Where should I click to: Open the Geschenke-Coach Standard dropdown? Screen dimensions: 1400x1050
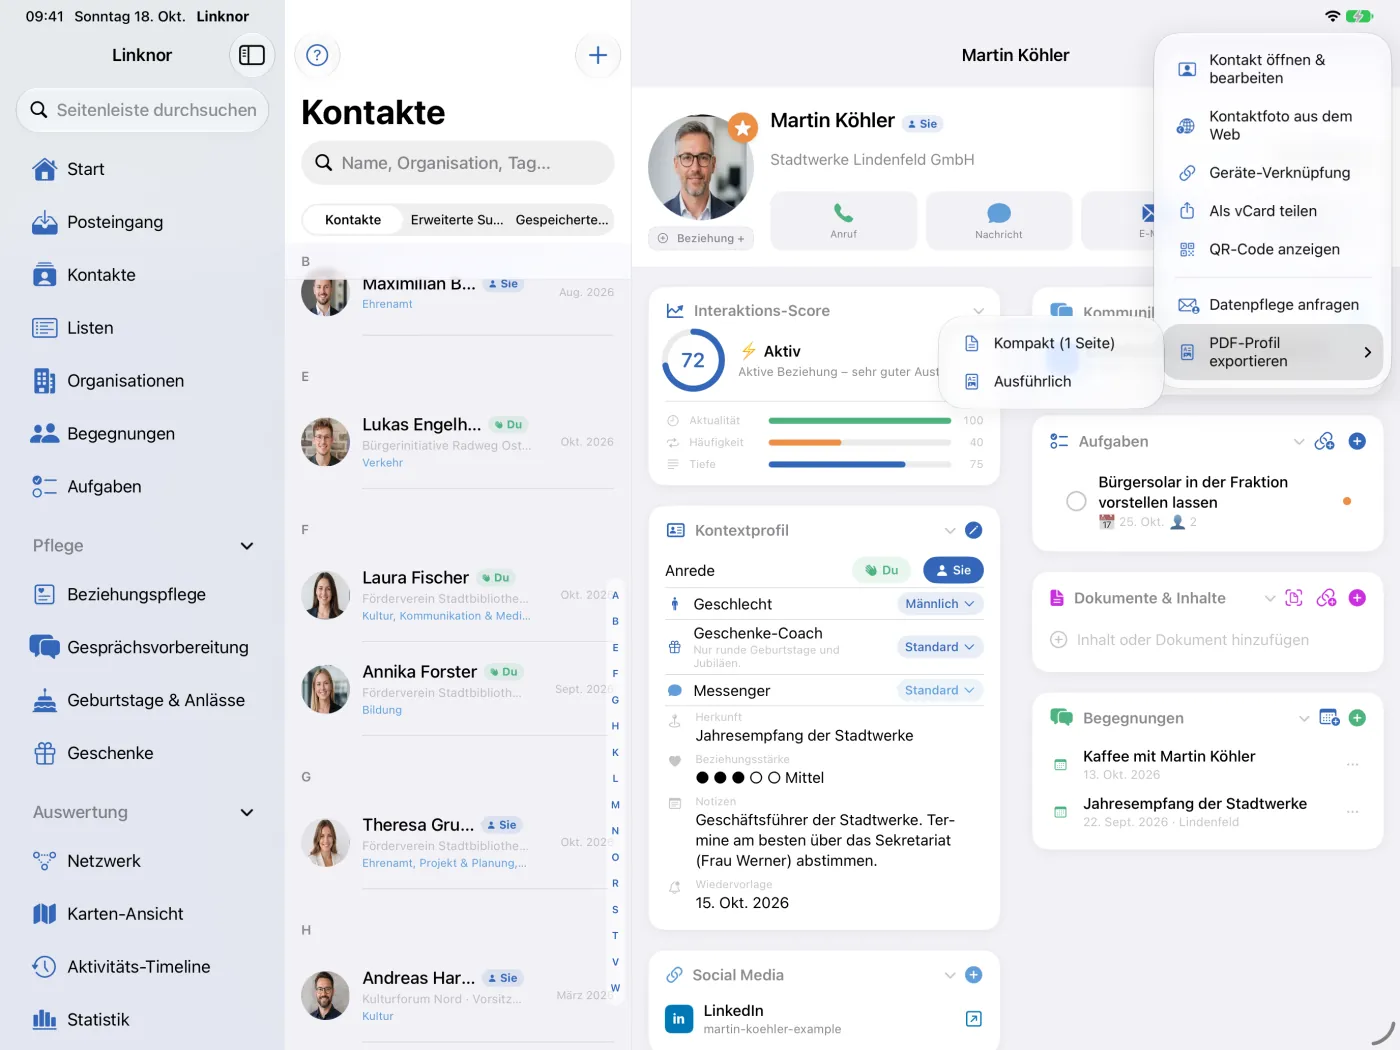click(x=940, y=647)
